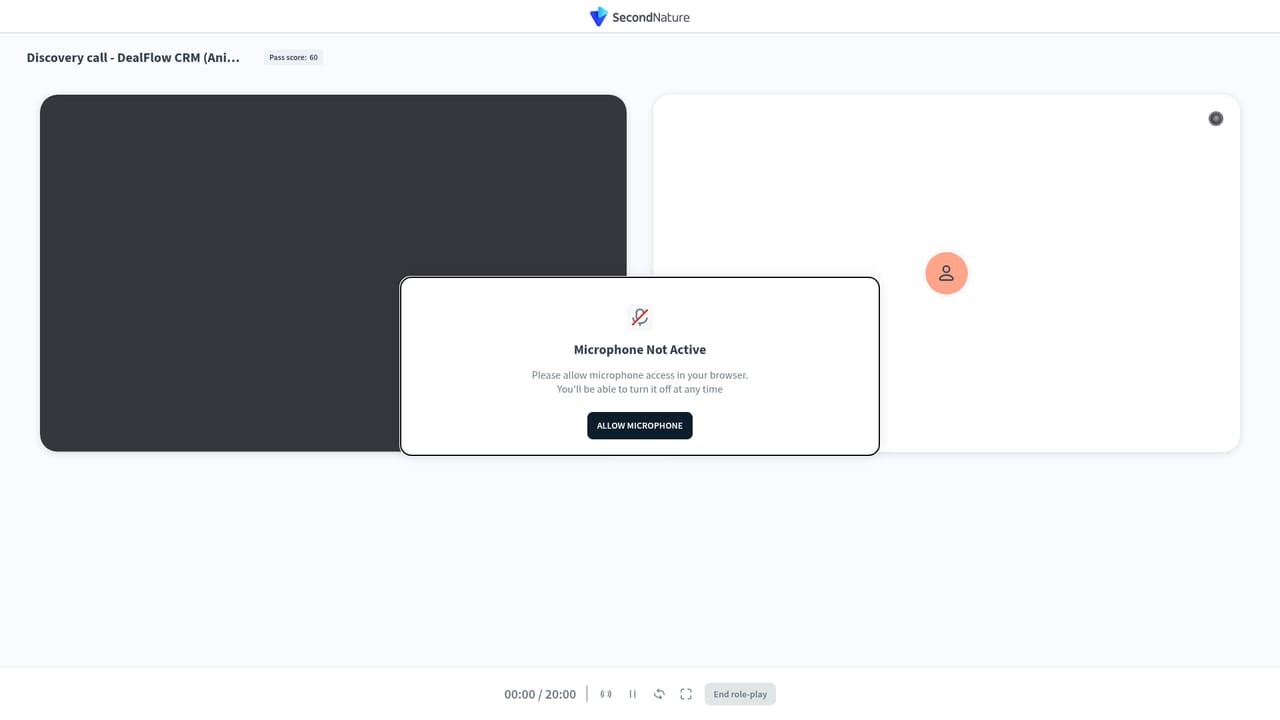1280x720 pixels.
Task: Click the audio waveform icon in the bottom bar
Action: [606, 694]
